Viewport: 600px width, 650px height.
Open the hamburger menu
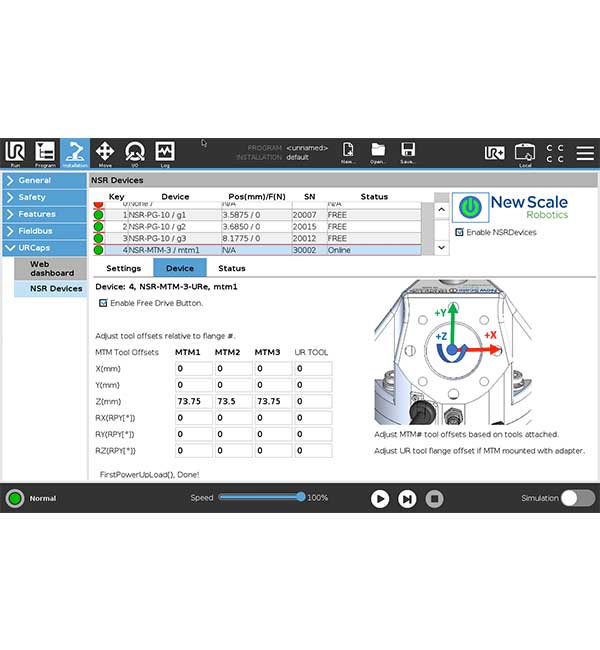coord(585,153)
